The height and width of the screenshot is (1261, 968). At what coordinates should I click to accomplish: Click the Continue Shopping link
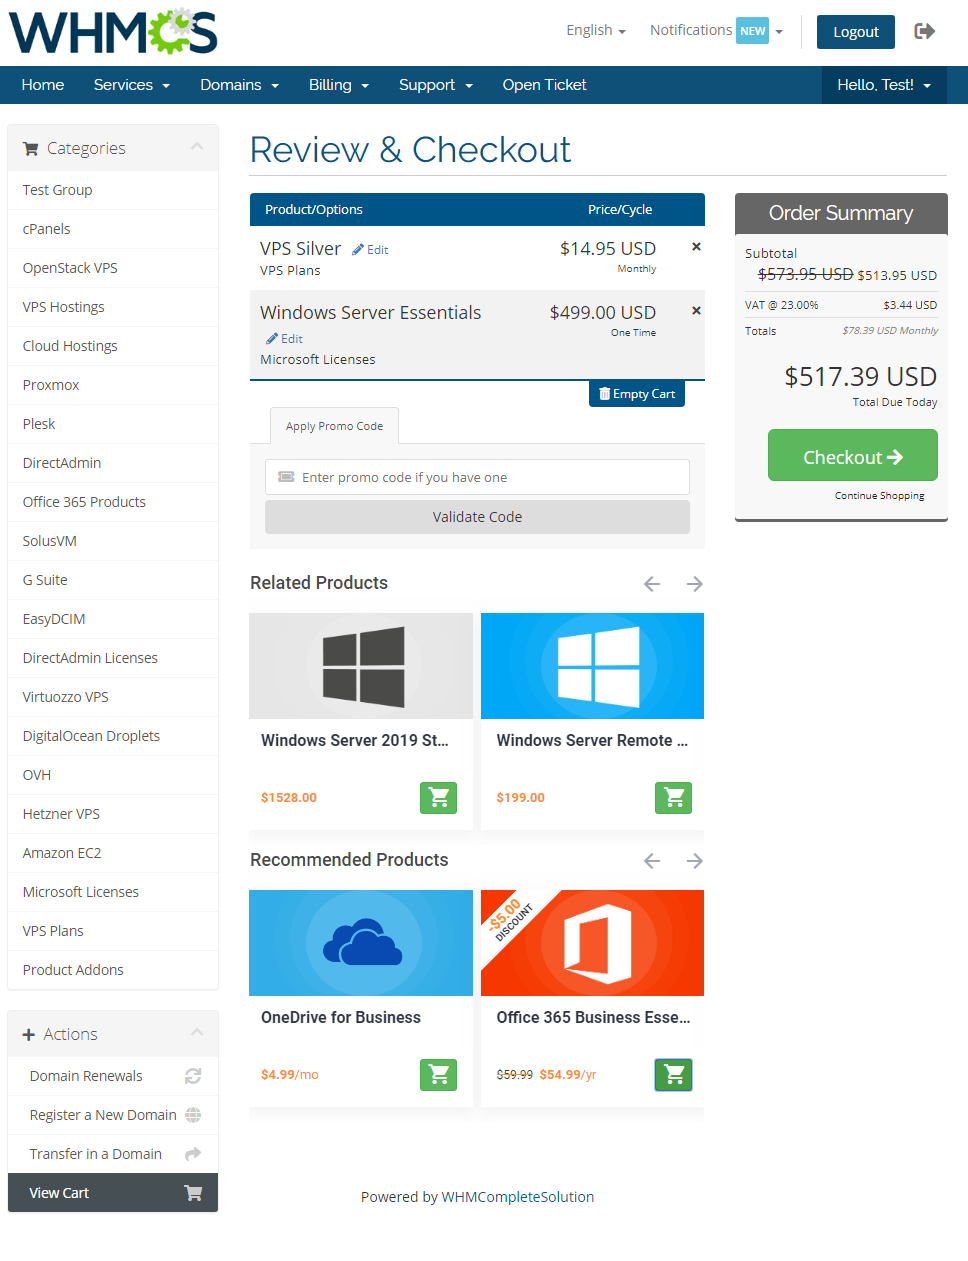click(x=880, y=496)
